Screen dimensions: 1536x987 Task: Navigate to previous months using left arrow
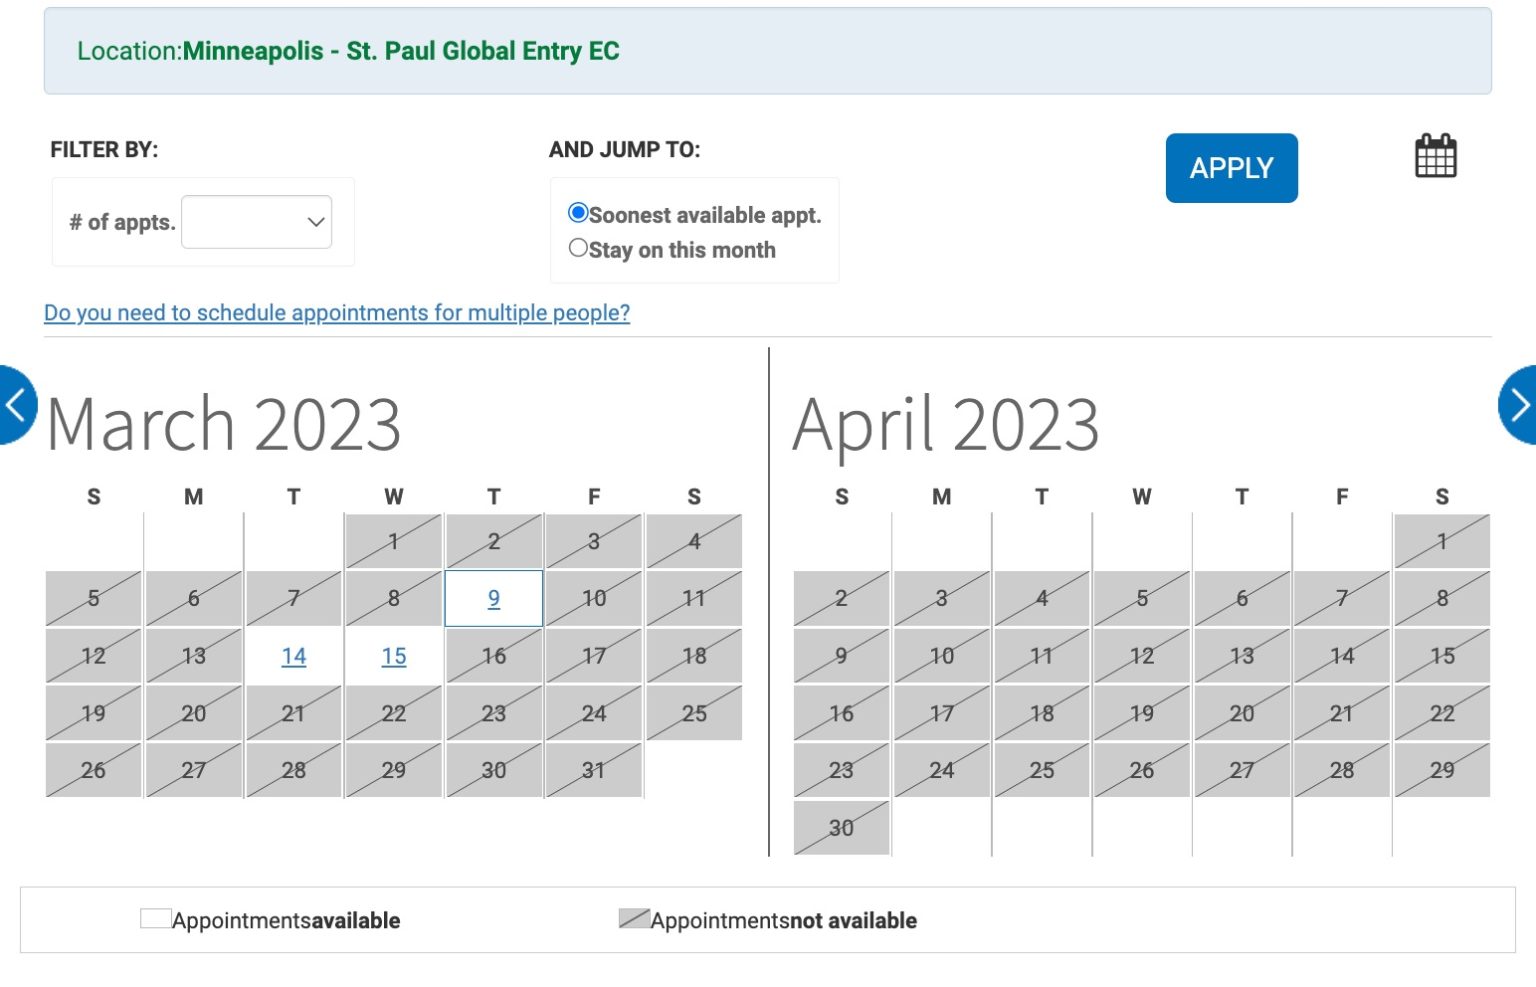pyautogui.click(x=14, y=404)
